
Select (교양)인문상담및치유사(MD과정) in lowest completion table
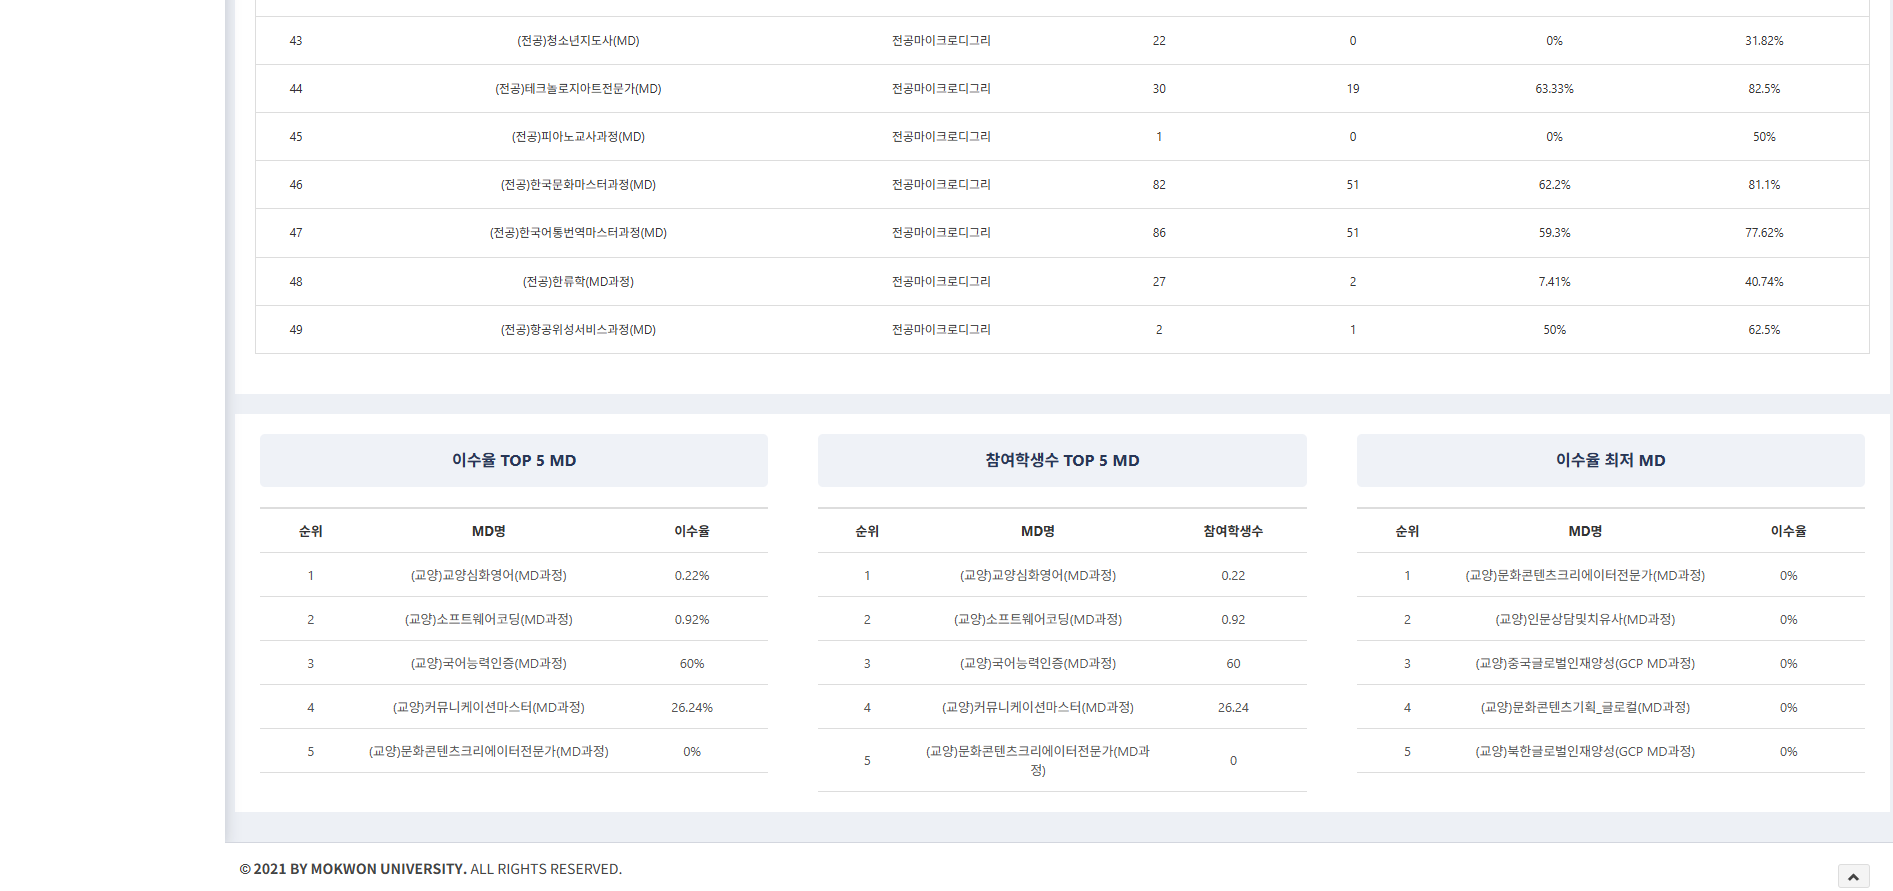pos(1584,620)
